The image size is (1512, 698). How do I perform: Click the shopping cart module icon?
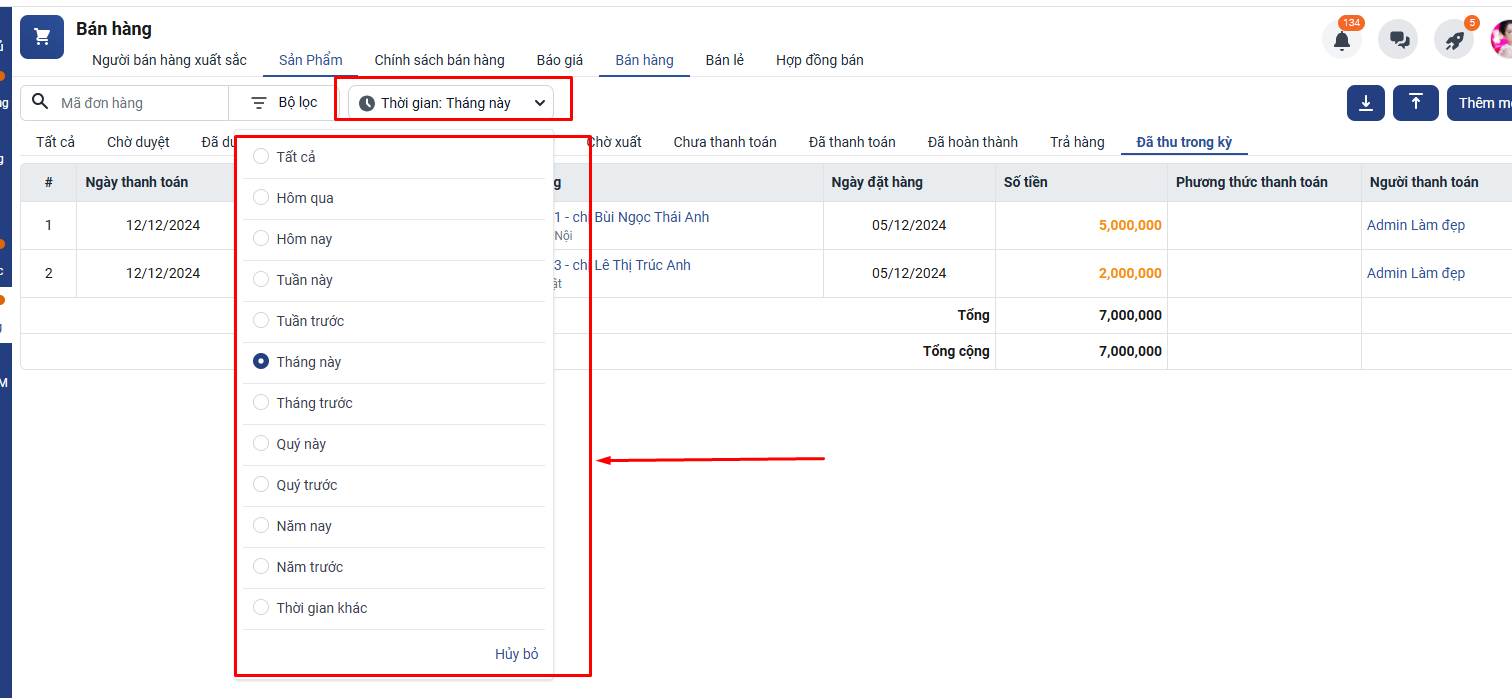(x=42, y=37)
